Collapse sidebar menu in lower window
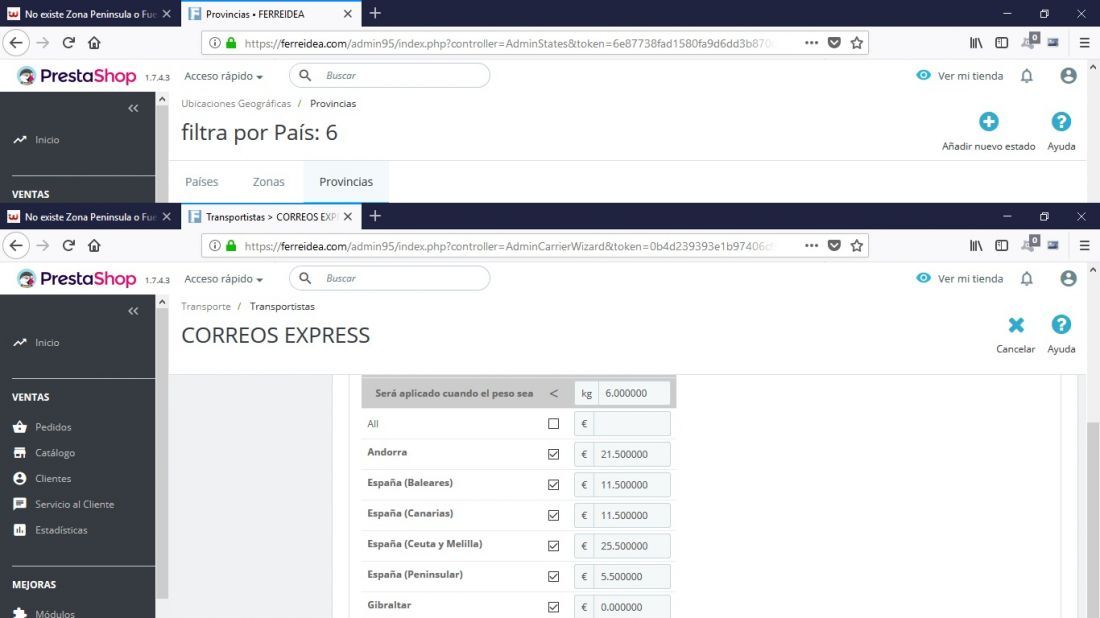 (x=133, y=311)
